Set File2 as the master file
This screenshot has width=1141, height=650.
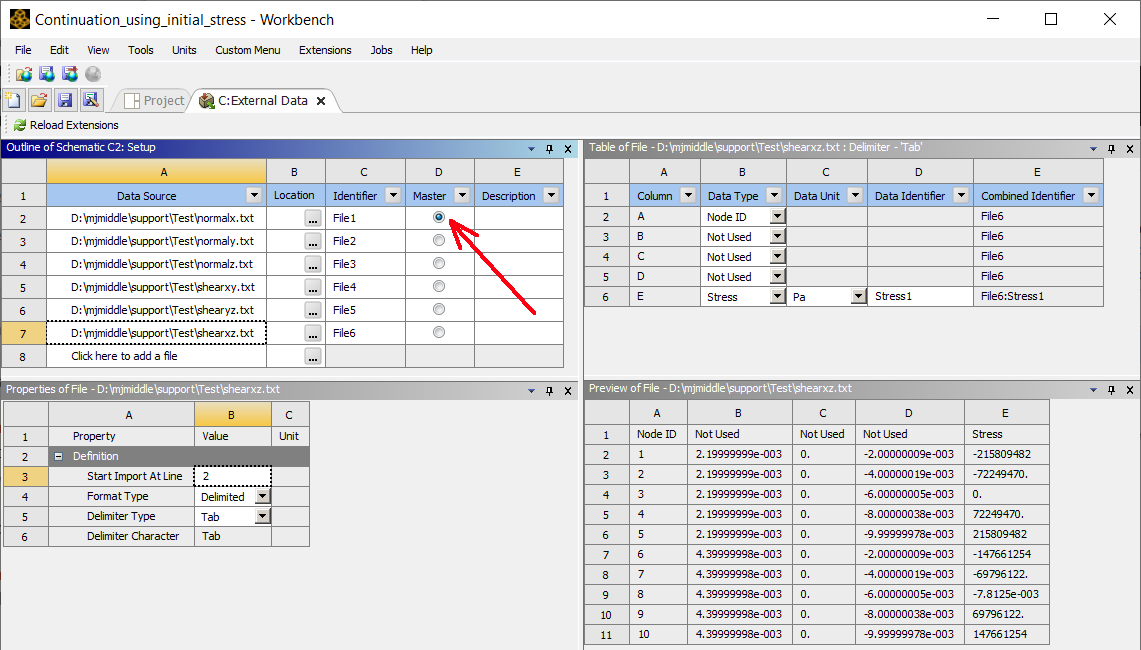click(x=439, y=240)
